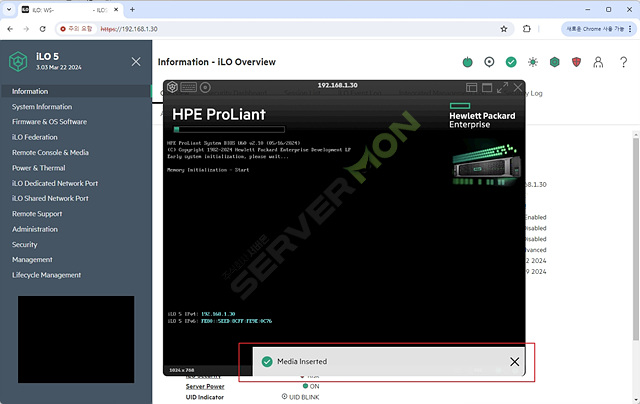Click the green power status icon

pyautogui.click(x=467, y=62)
